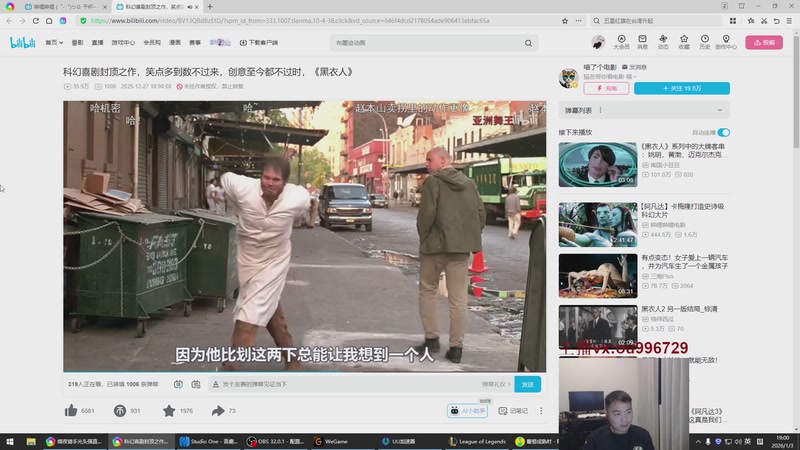Viewport: 800px width, 450px height.
Task: Open the 动态 feed icon
Action: click(x=663, y=42)
